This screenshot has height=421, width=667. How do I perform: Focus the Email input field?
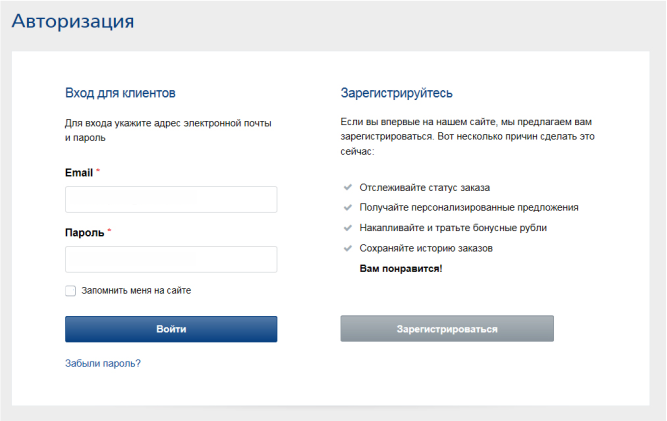(x=171, y=200)
